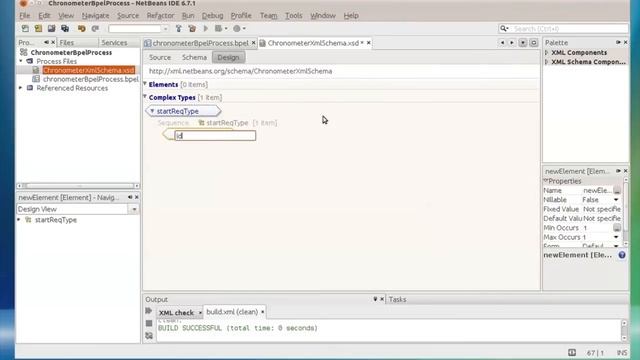Expand startReqType in the Navigator
The height and width of the screenshot is (360, 640).
(x=19, y=220)
